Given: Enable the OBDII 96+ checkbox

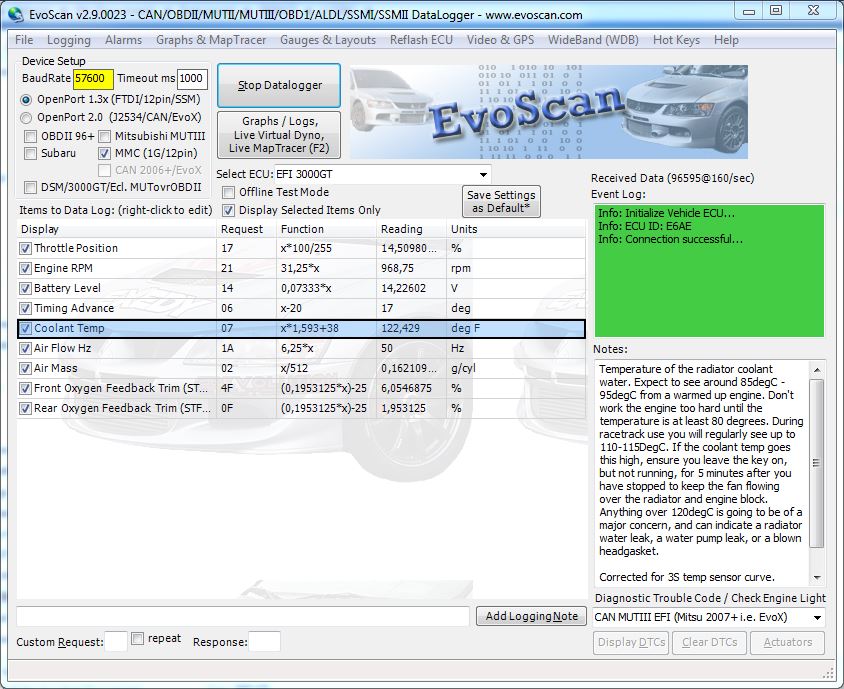Looking at the screenshot, I should point(31,136).
